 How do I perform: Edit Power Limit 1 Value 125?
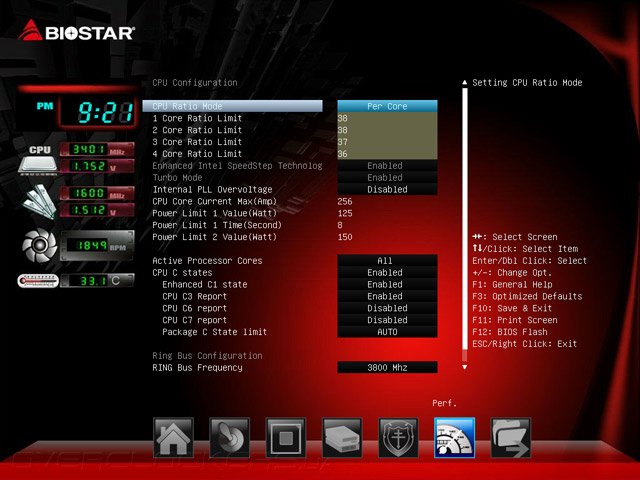[x=345, y=213]
